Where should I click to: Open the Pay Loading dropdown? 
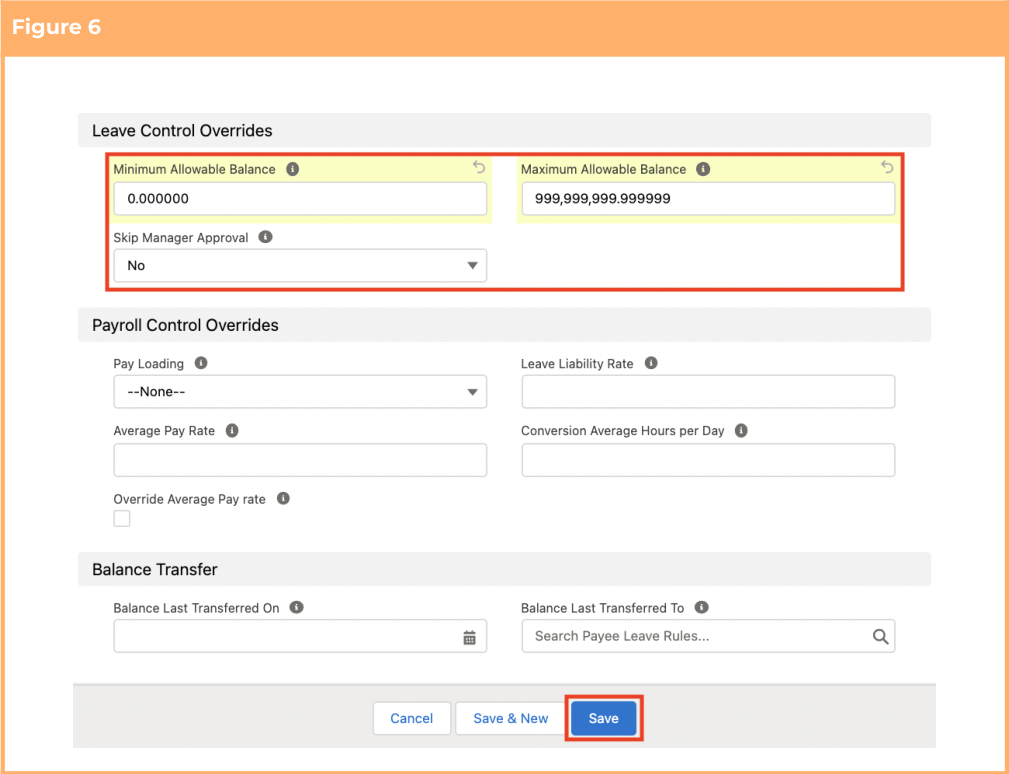tap(301, 392)
